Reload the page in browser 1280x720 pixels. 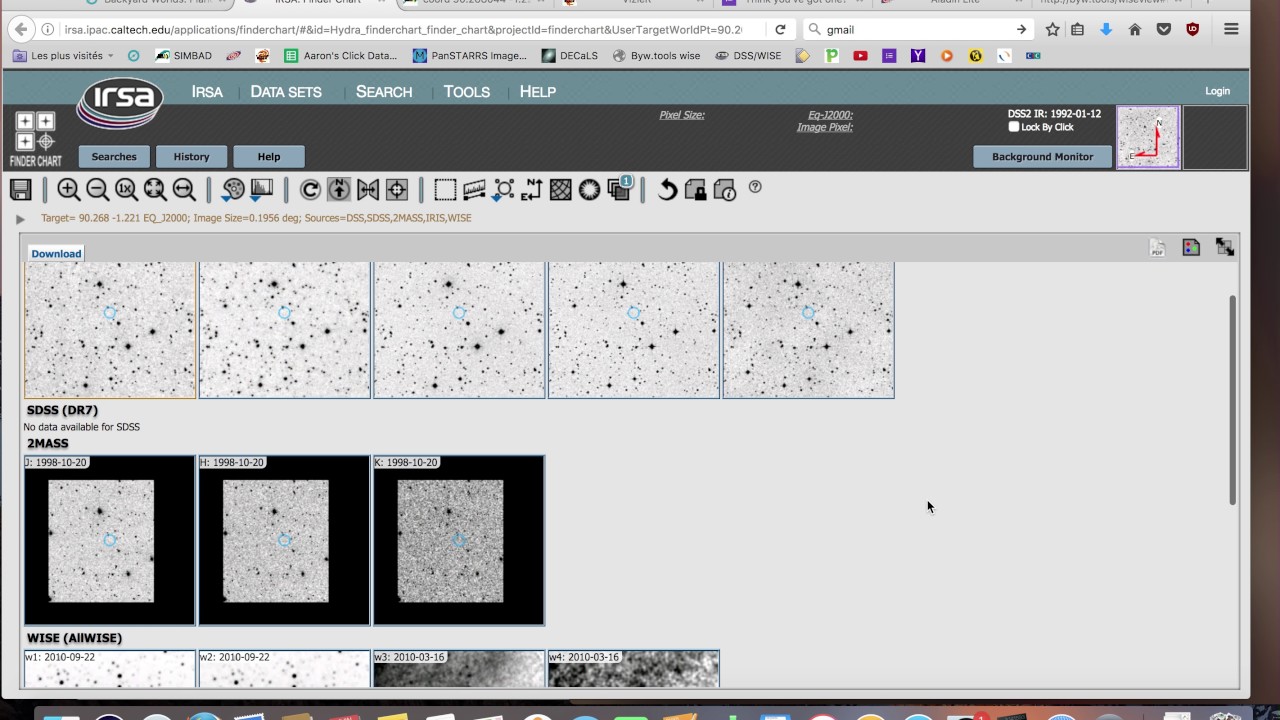coord(780,29)
